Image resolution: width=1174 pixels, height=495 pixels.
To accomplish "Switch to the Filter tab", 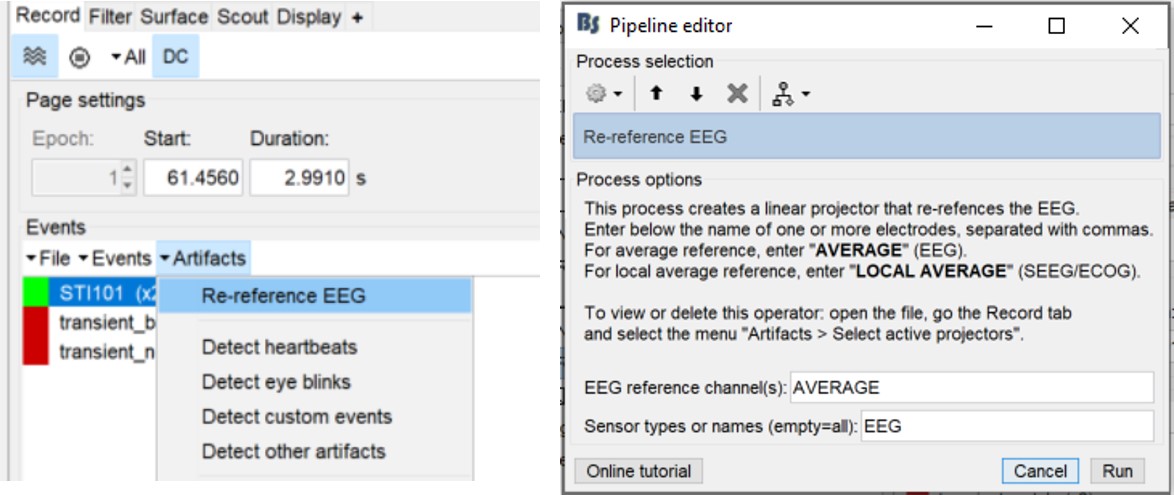I will [x=110, y=17].
